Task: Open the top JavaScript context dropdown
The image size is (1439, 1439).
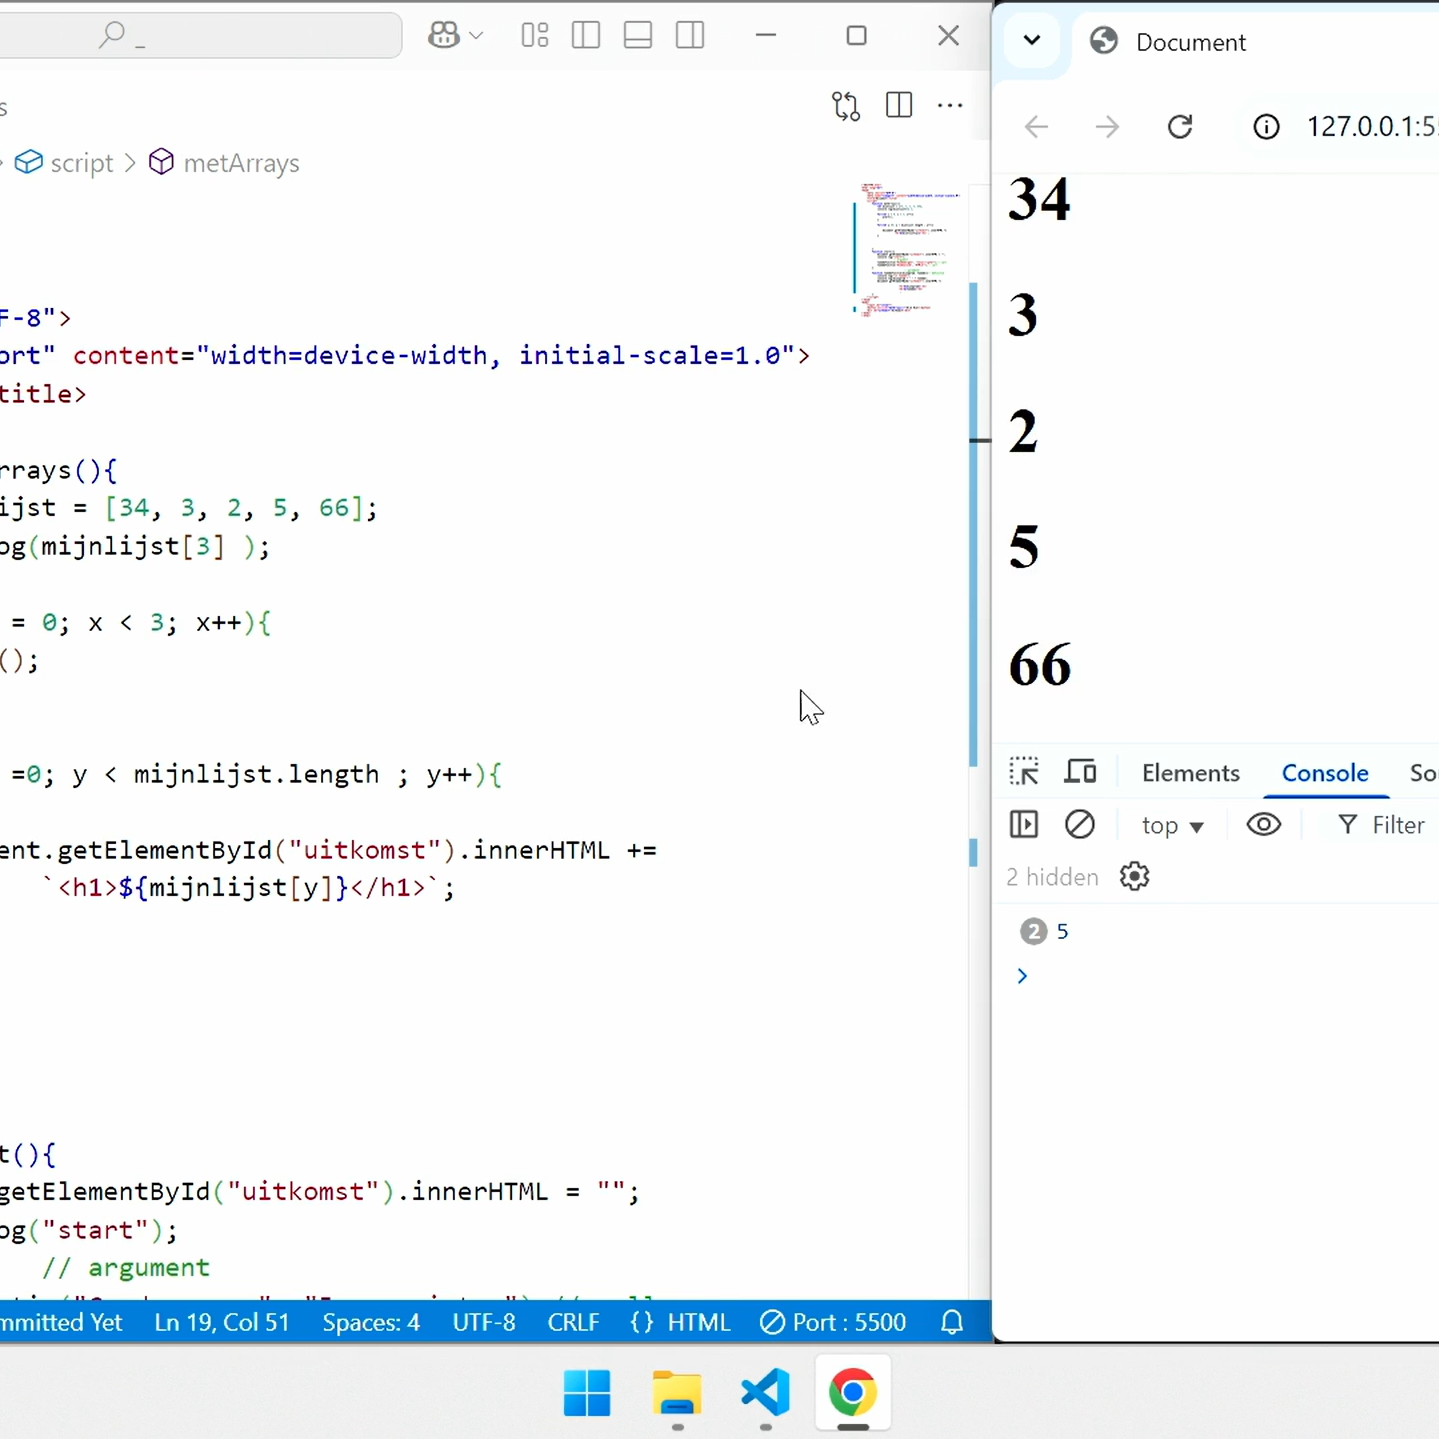Action: 1172,826
